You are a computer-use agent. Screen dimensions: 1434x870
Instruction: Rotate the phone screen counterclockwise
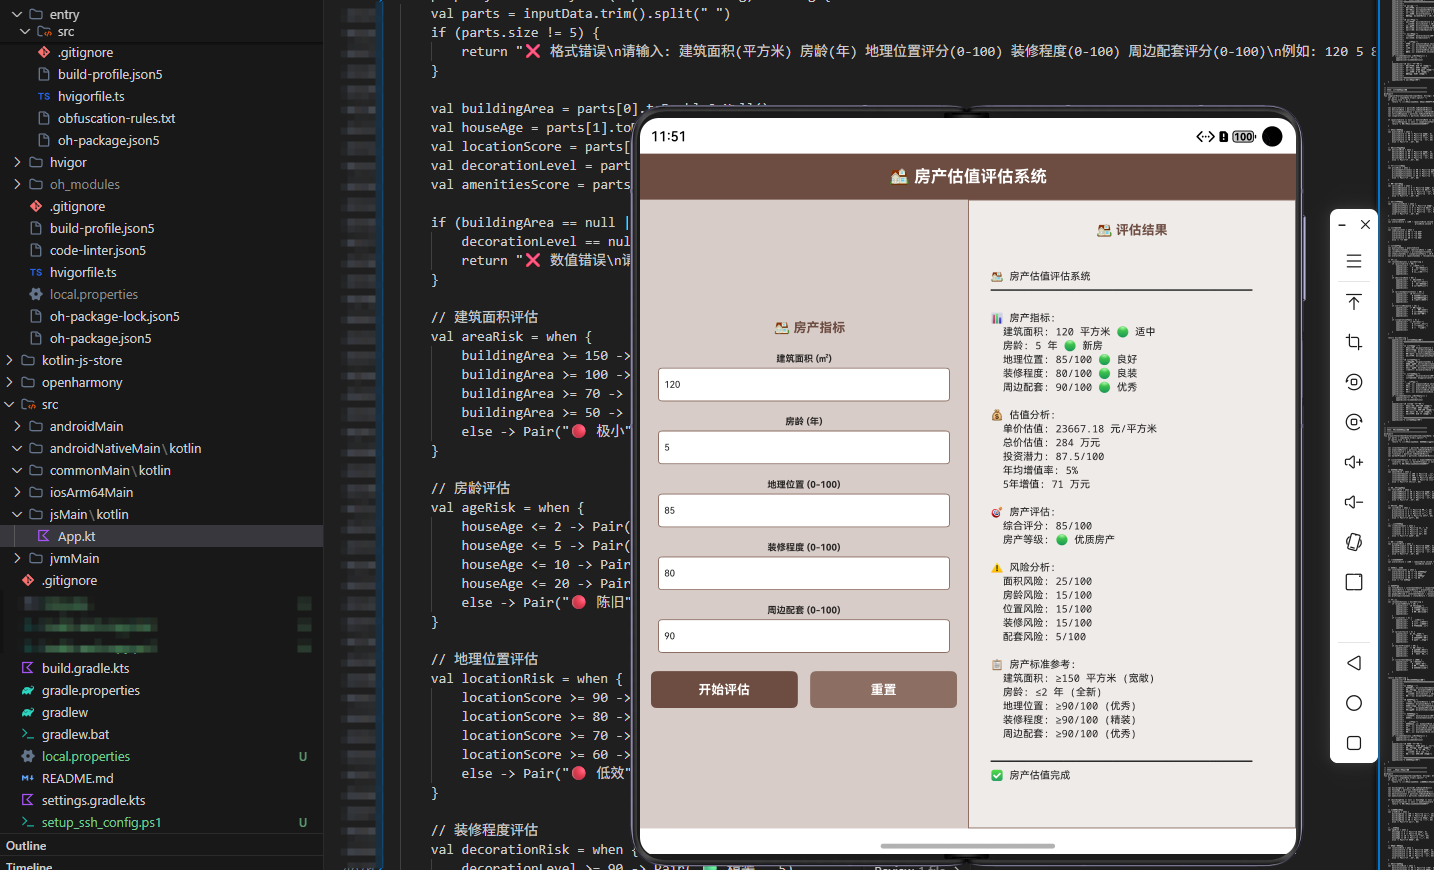pos(1353,381)
